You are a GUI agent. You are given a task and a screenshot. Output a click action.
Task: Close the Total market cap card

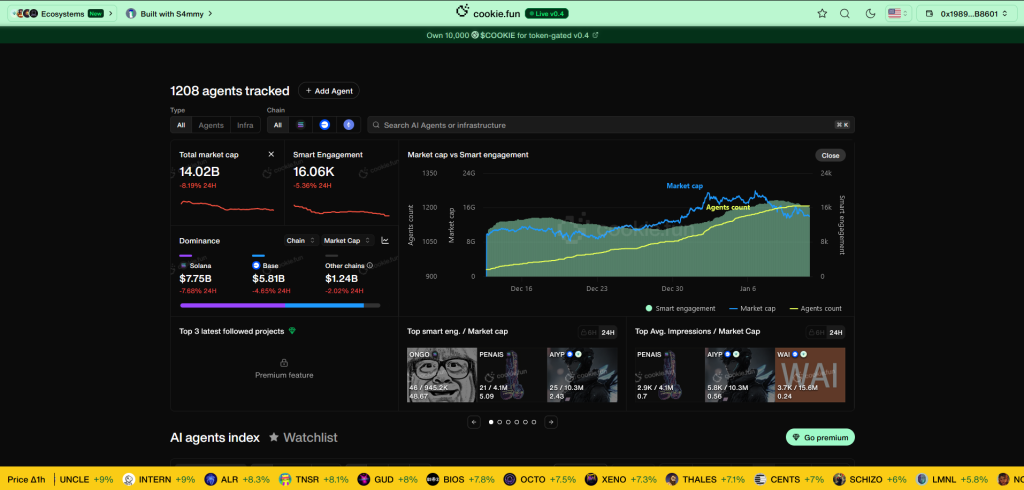271,155
